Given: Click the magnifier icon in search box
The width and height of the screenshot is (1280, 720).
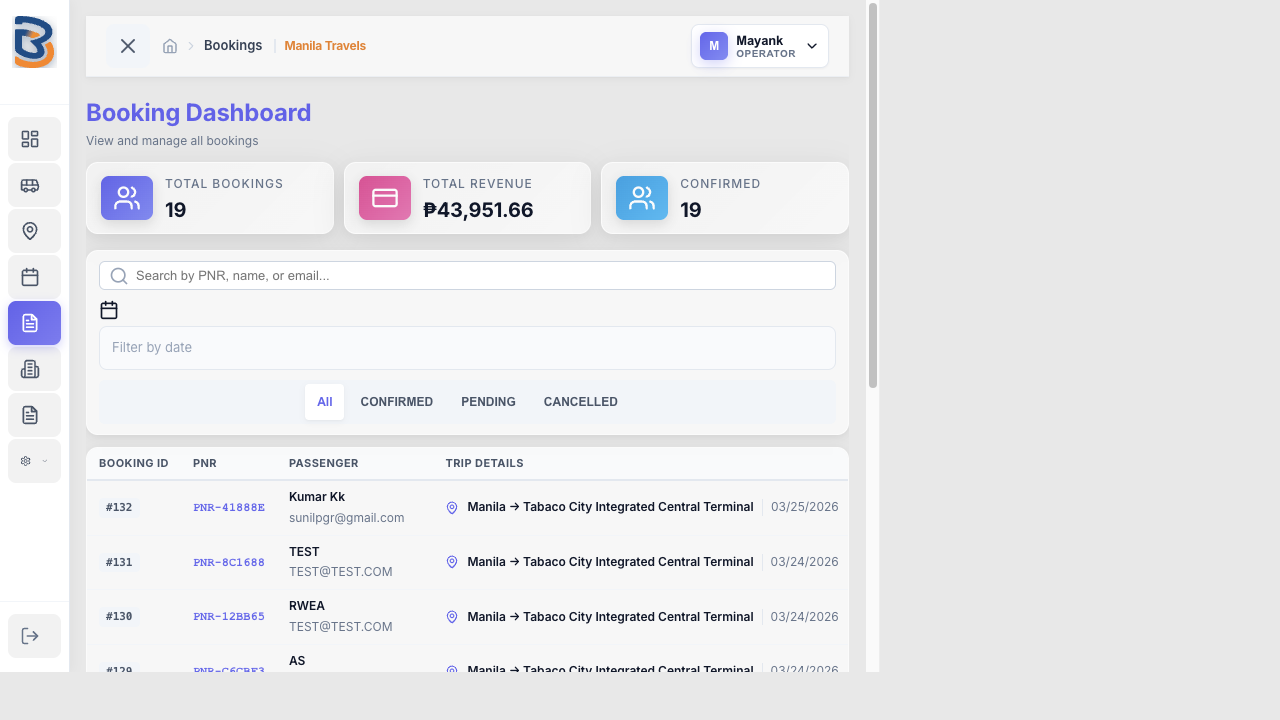Looking at the screenshot, I should (119, 276).
